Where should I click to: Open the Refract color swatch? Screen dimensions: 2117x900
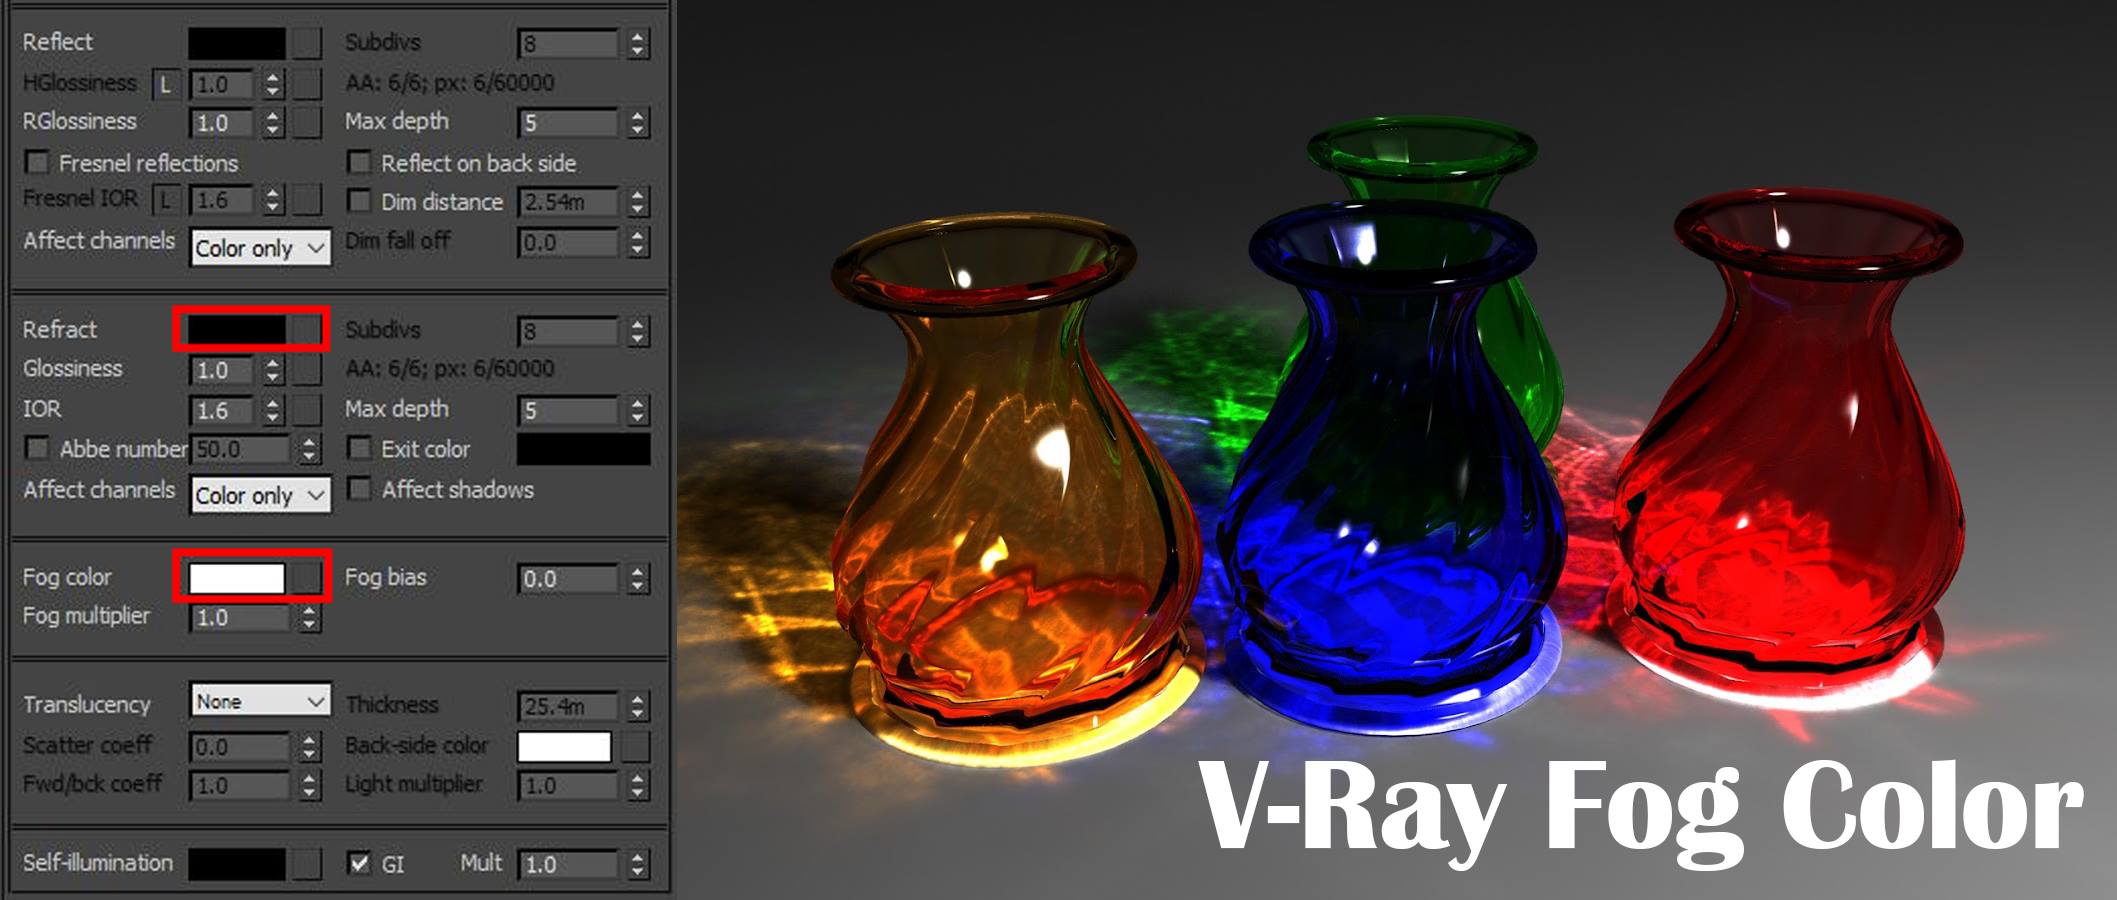pos(237,329)
